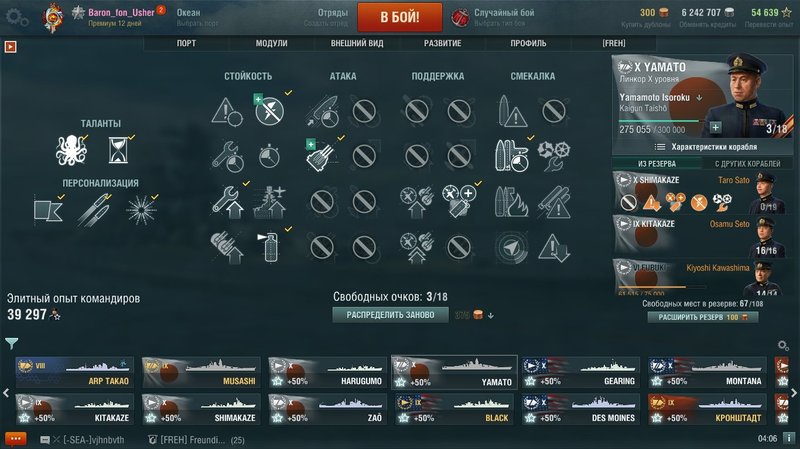The width and height of the screenshot is (800, 449).
Task: Open Случайный бой battle type selector
Action: click(494, 17)
